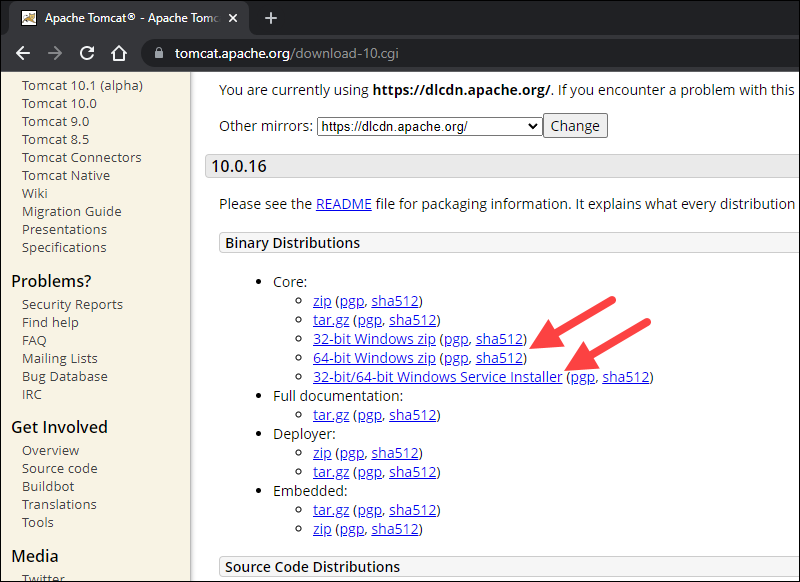
Task: Download the Core zip distribution
Action: click(322, 300)
